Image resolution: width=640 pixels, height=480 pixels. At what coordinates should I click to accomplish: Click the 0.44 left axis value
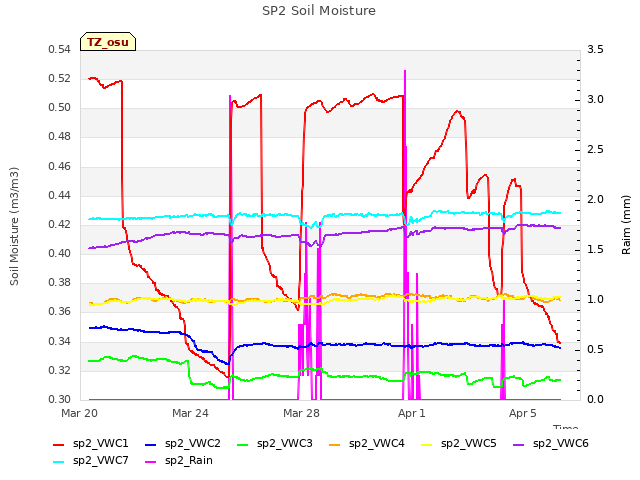tap(60, 196)
